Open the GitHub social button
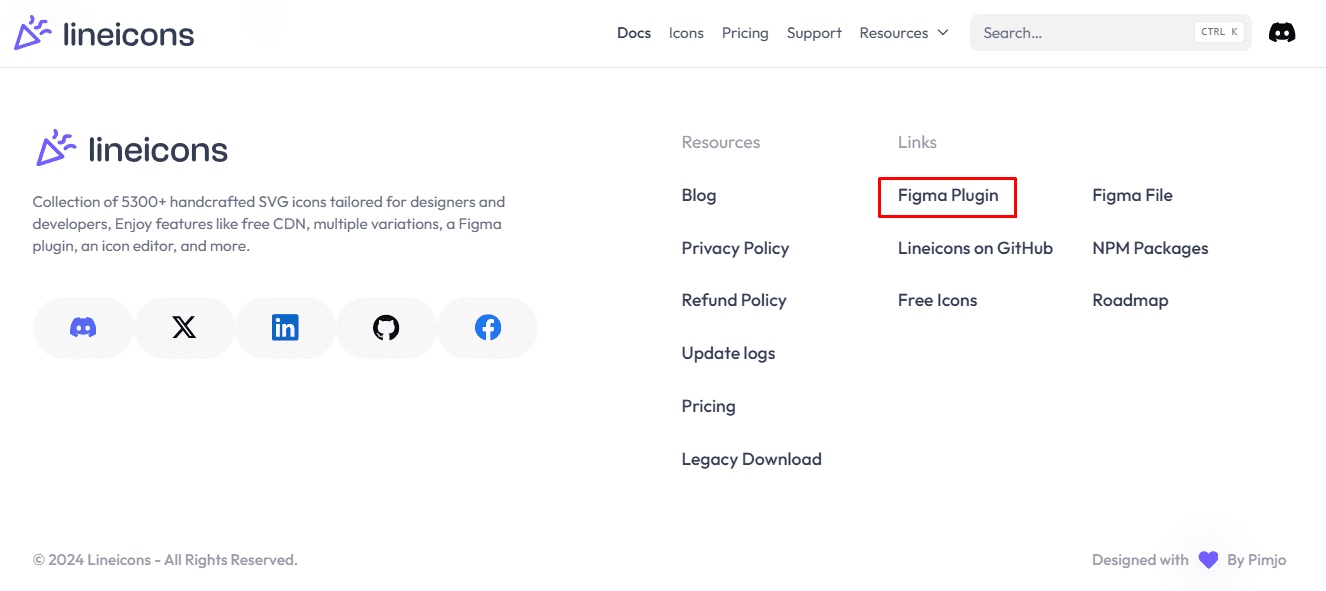 point(386,327)
